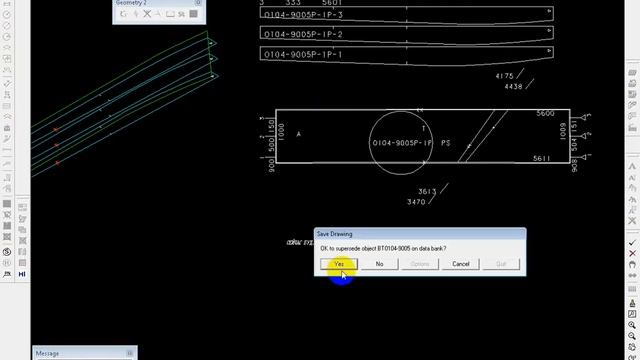The height and width of the screenshot is (360, 640).
Task: Select the X-shaped icon in Geometry 2 toolbar
Action: [x=147, y=14]
